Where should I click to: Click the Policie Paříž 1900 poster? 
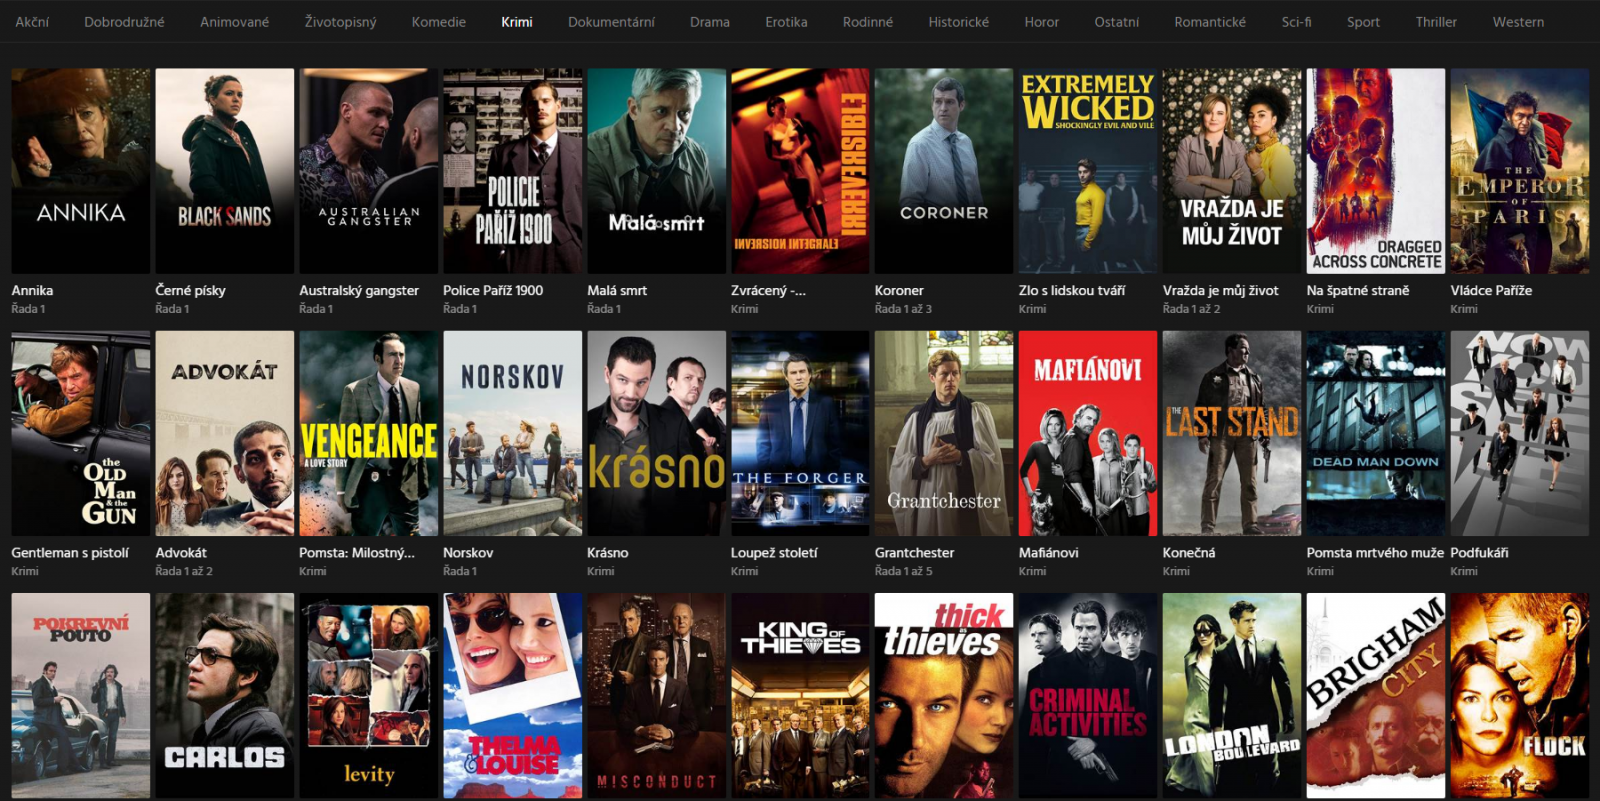pos(513,171)
